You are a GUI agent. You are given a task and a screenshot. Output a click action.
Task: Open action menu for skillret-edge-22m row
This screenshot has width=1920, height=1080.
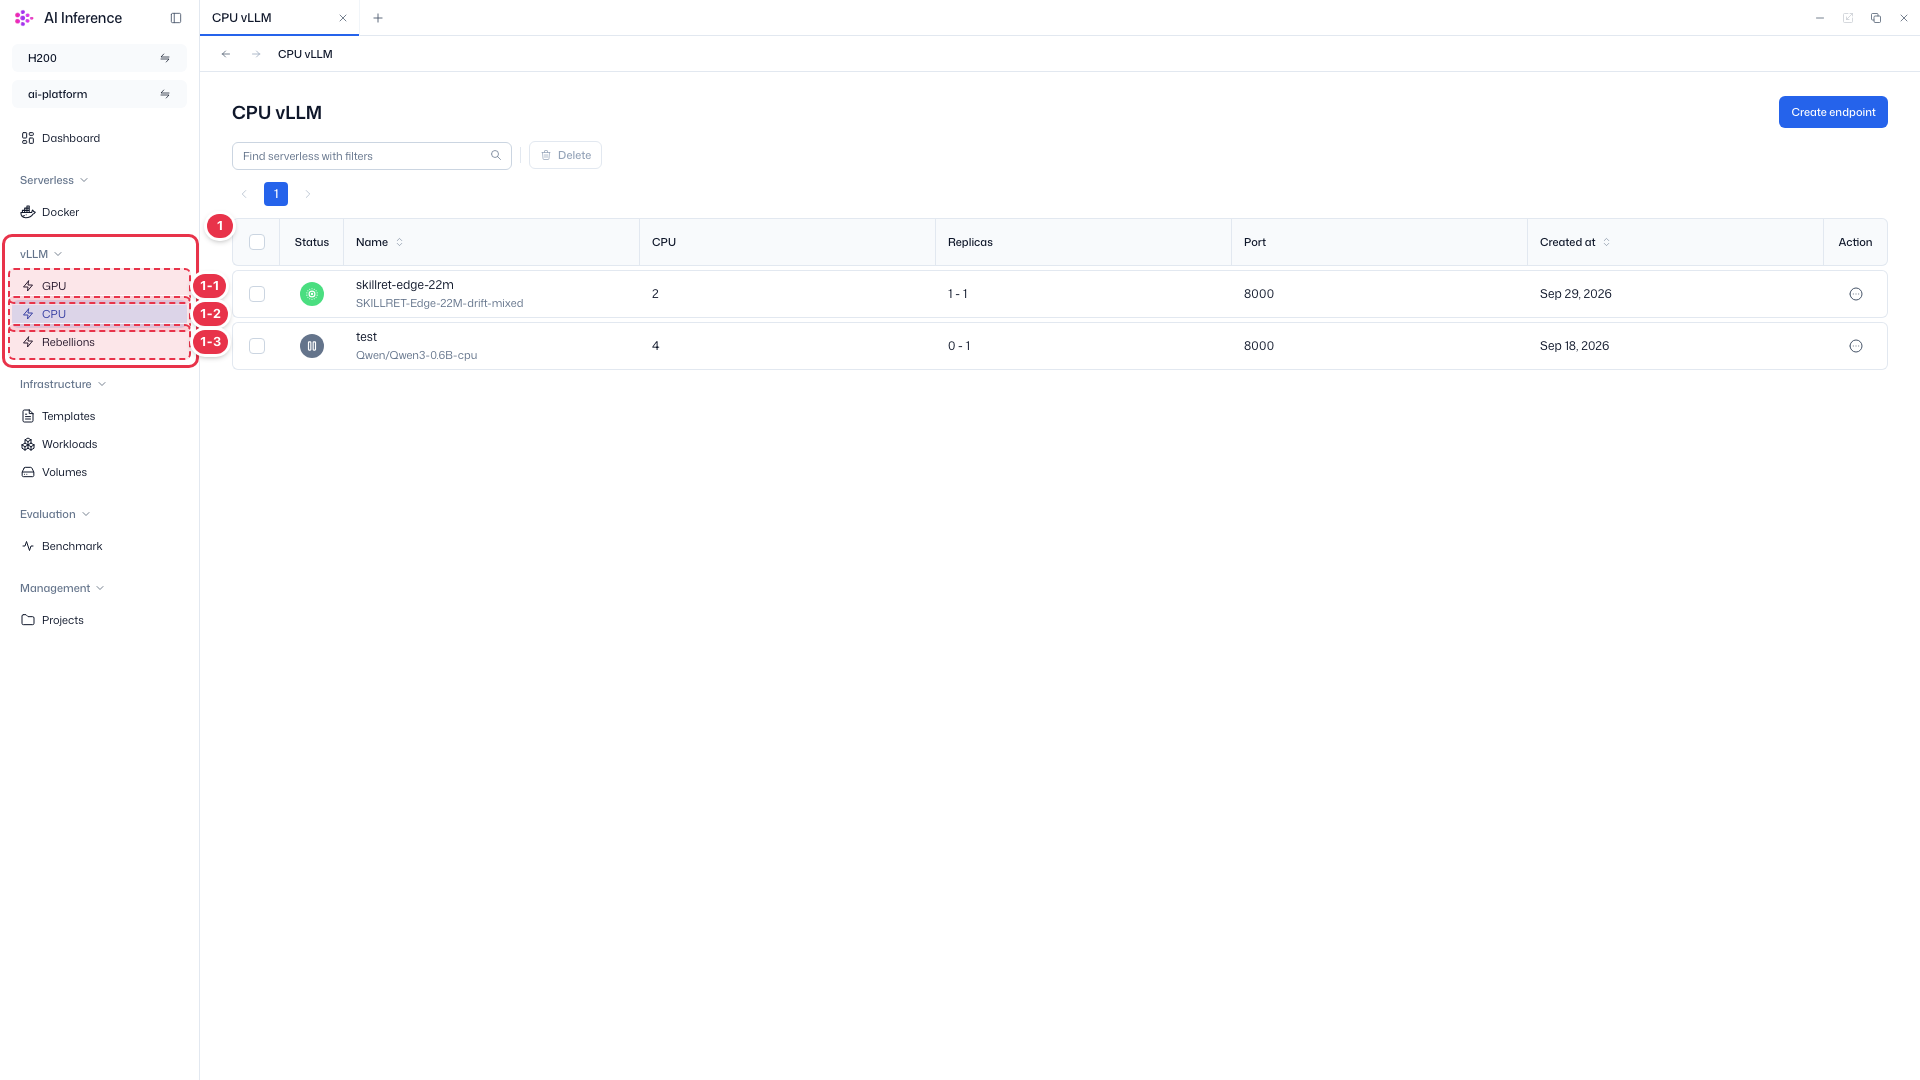(1856, 294)
